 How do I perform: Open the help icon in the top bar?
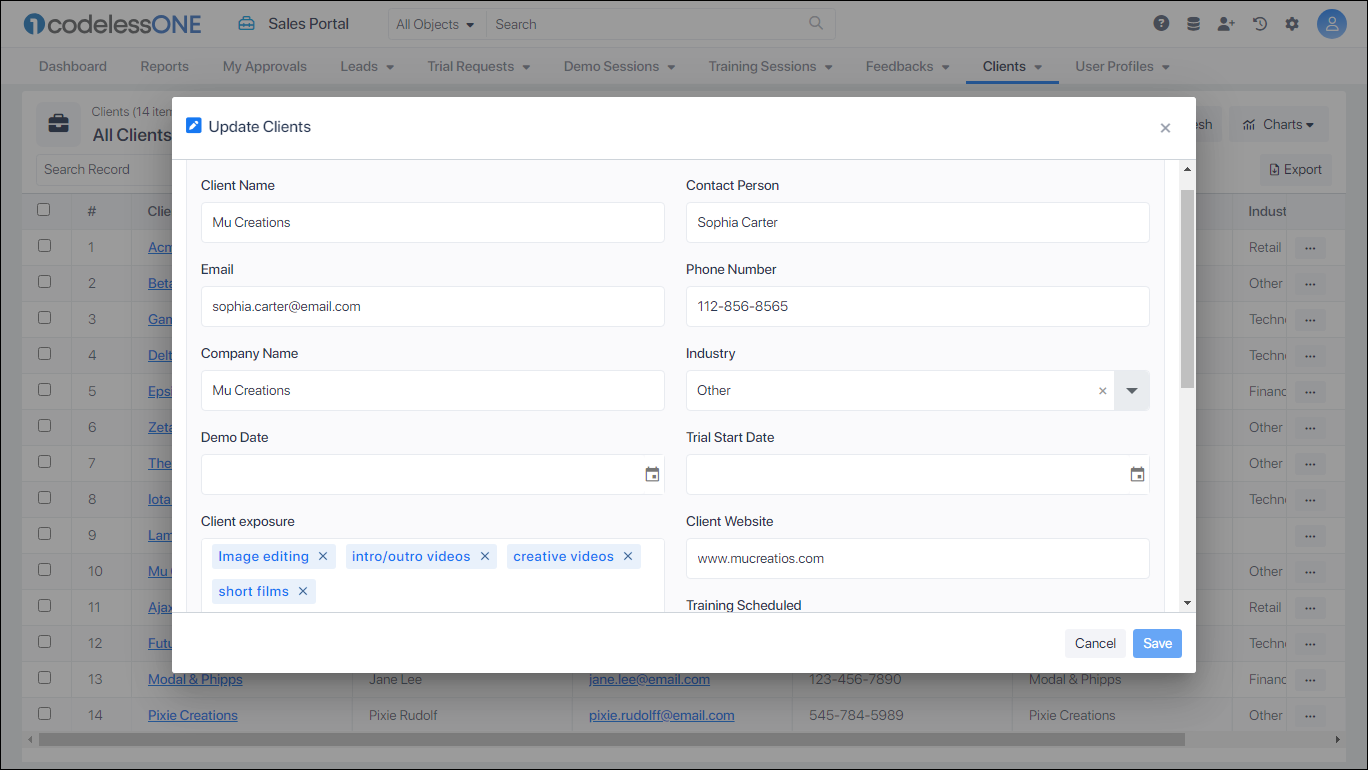[1161, 23]
